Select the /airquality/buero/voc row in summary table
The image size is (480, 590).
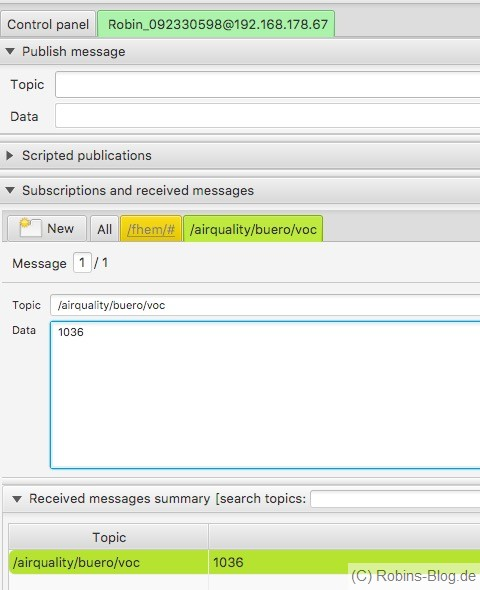245,562
